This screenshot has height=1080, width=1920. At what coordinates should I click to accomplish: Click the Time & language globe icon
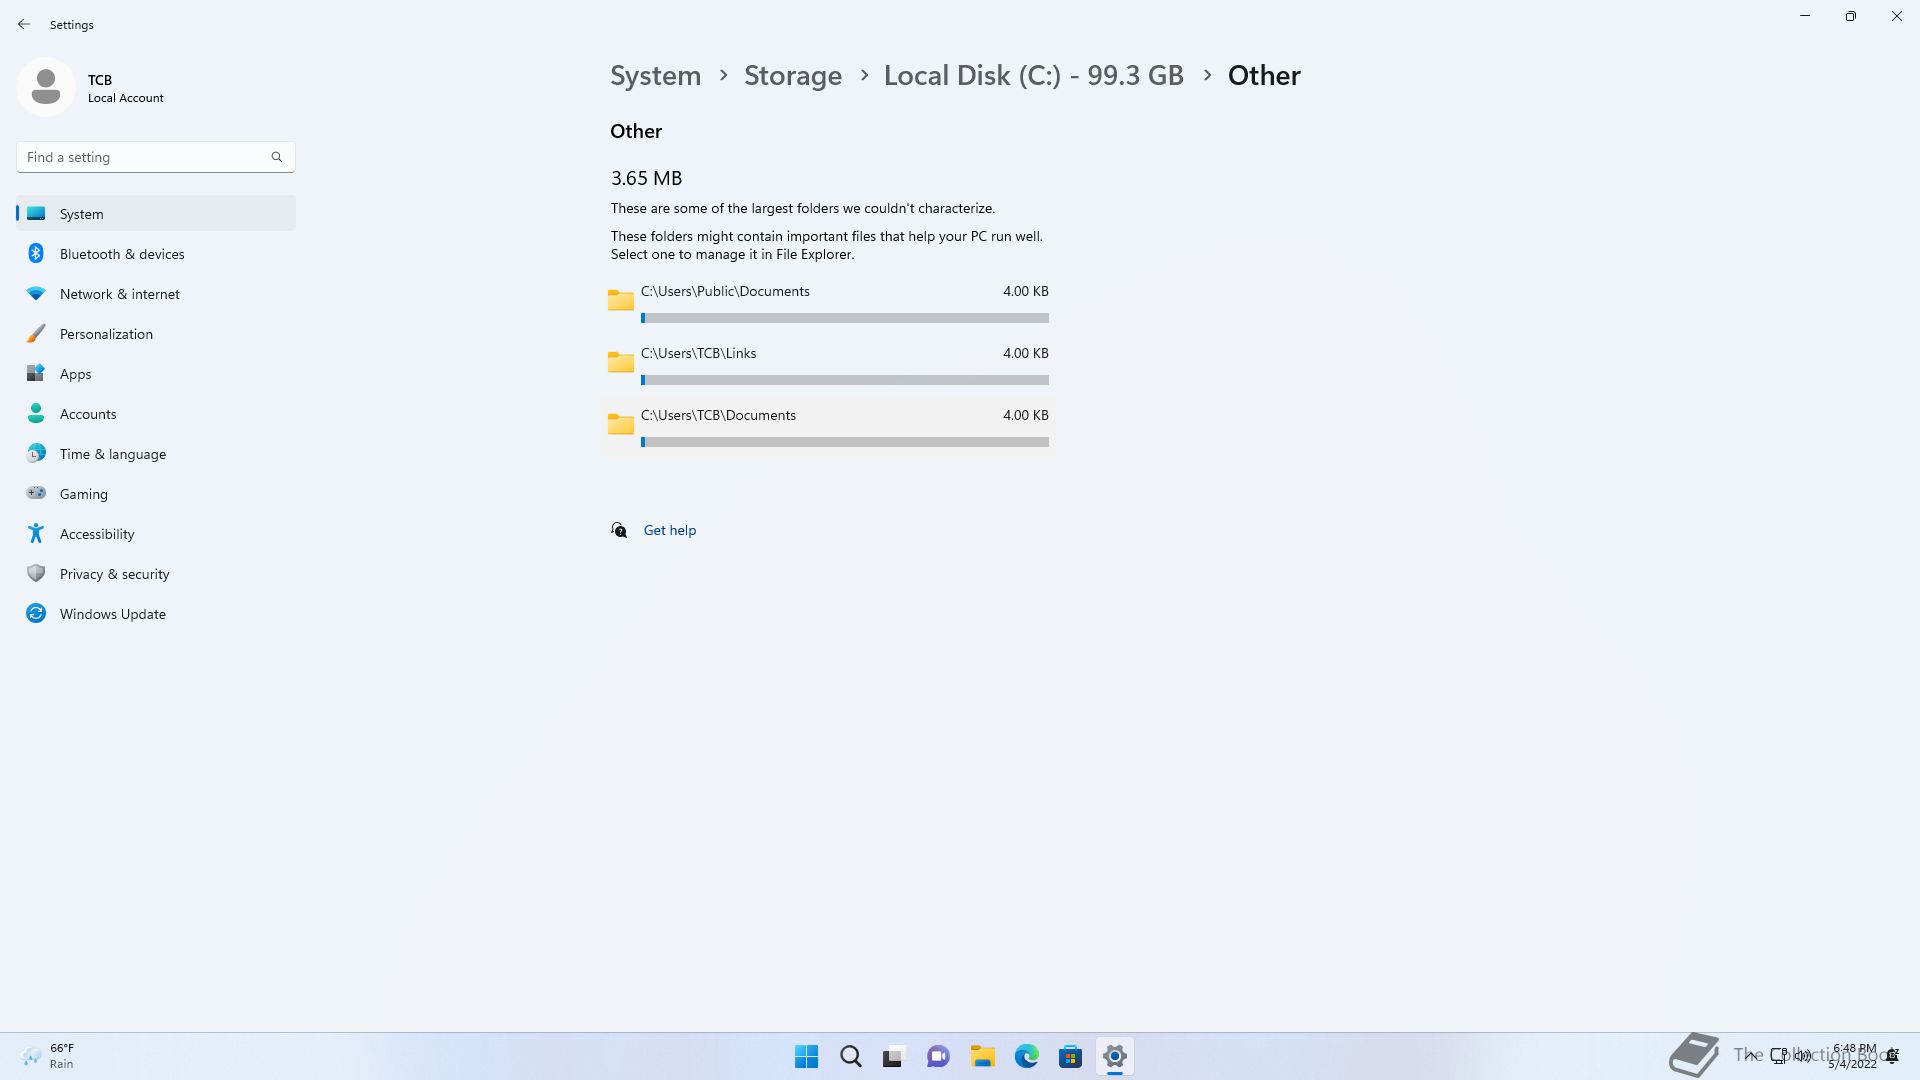[x=36, y=453]
